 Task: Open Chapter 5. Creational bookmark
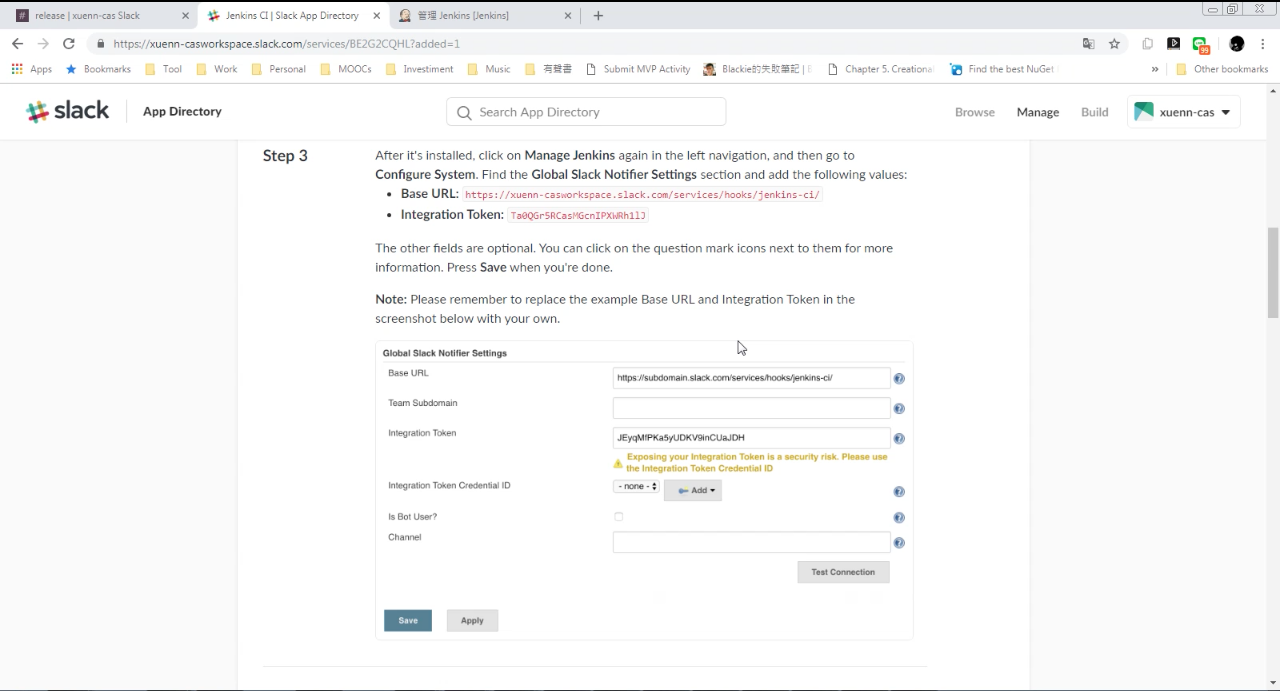880,69
